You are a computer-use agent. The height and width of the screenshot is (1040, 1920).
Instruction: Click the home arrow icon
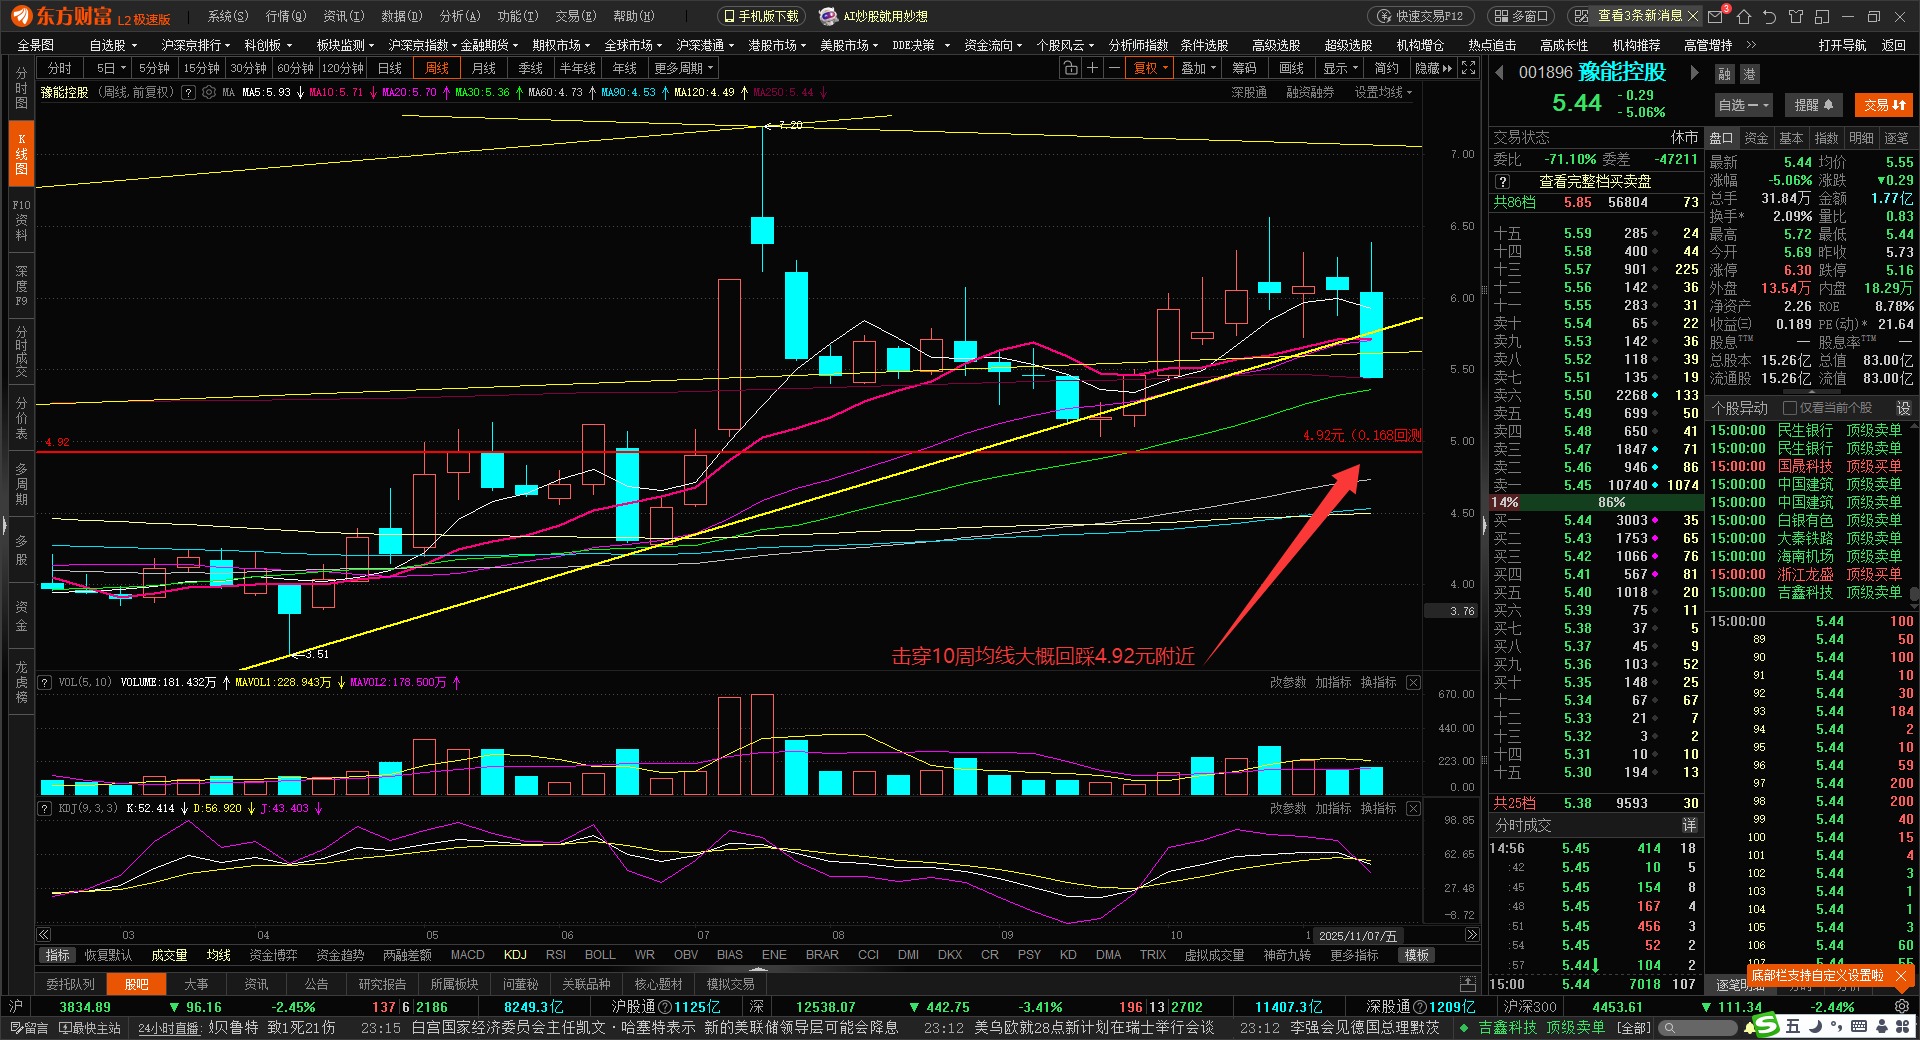click(x=1744, y=16)
